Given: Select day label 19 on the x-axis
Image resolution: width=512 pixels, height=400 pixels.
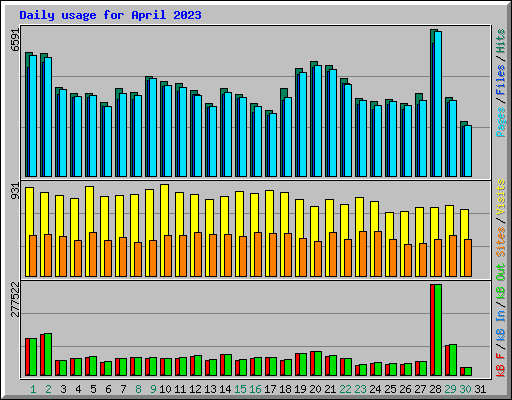Looking at the screenshot, I should point(300,389).
